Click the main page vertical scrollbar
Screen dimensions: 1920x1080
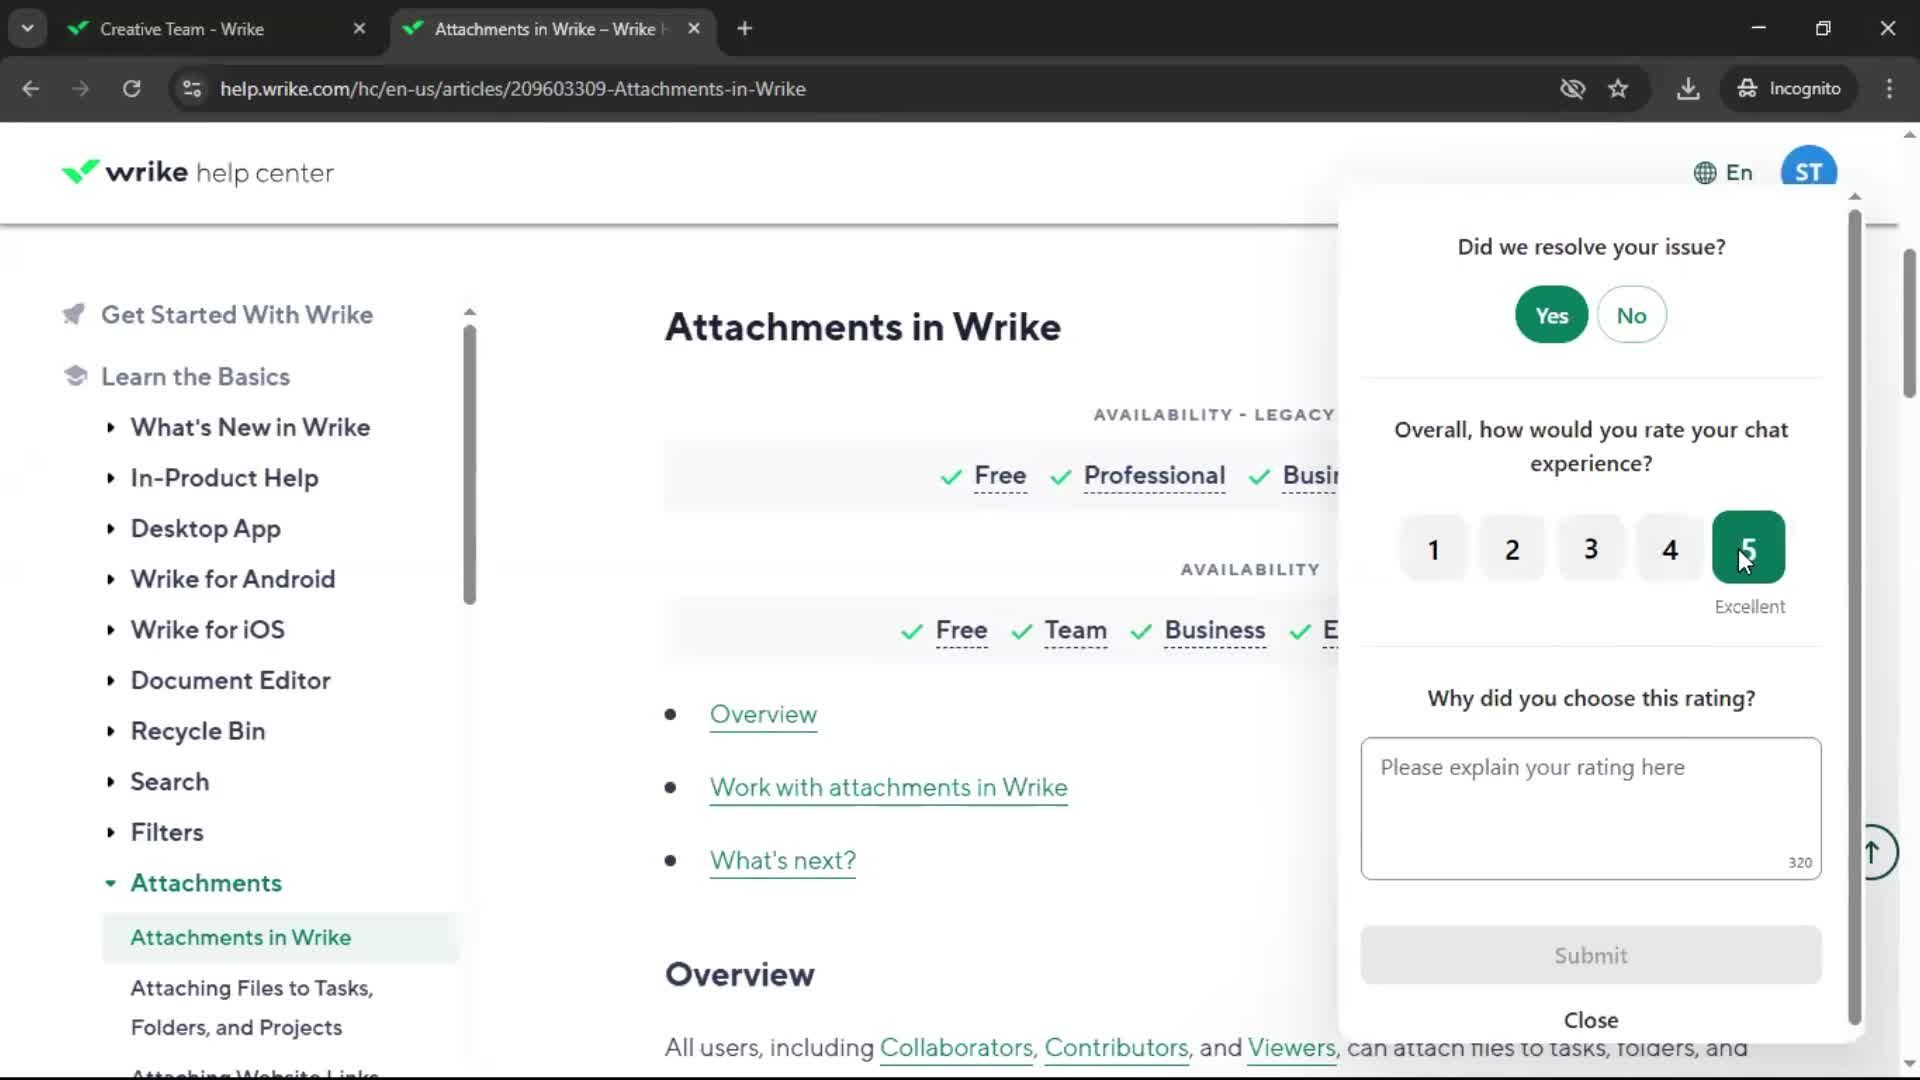pos(1909,323)
